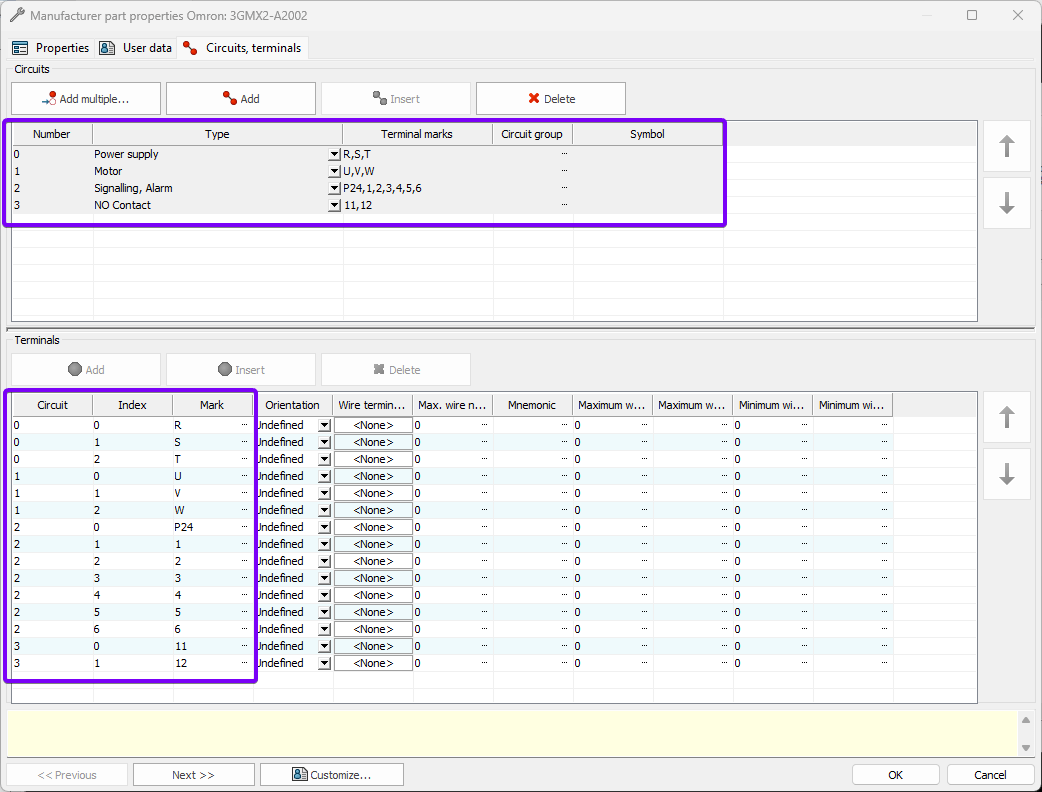Move selected circuit down using the arrow icon
This screenshot has height=792, width=1042.
(x=1006, y=203)
